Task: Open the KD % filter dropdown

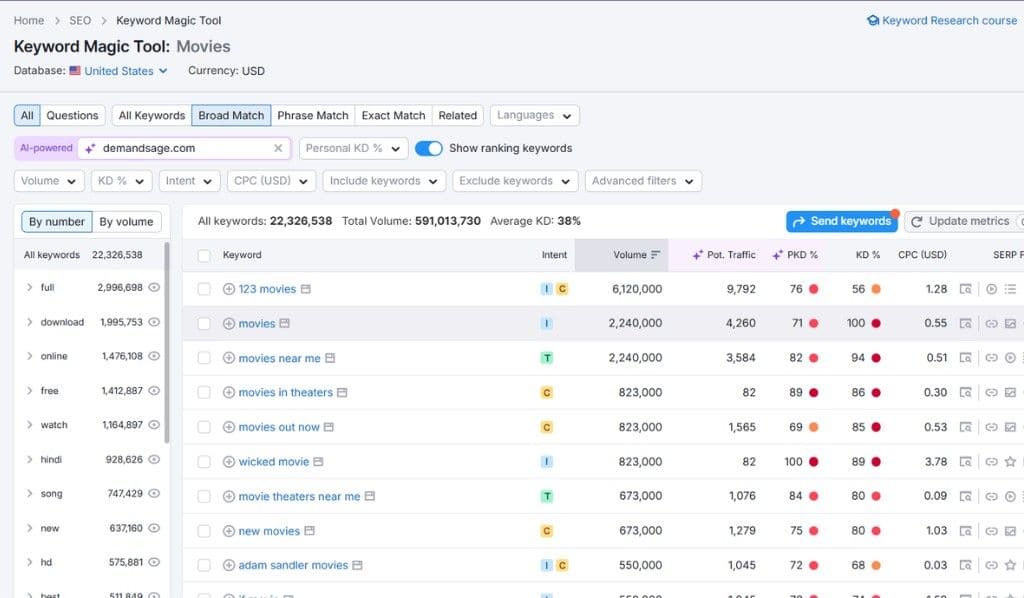Action: (121, 181)
